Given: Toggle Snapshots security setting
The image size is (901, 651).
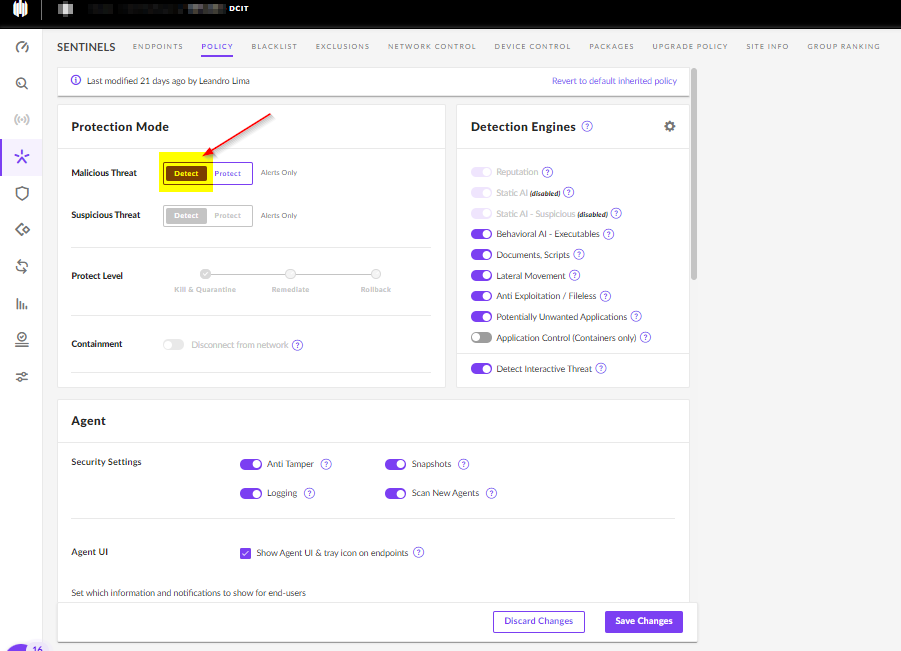Looking at the screenshot, I should pyautogui.click(x=395, y=464).
